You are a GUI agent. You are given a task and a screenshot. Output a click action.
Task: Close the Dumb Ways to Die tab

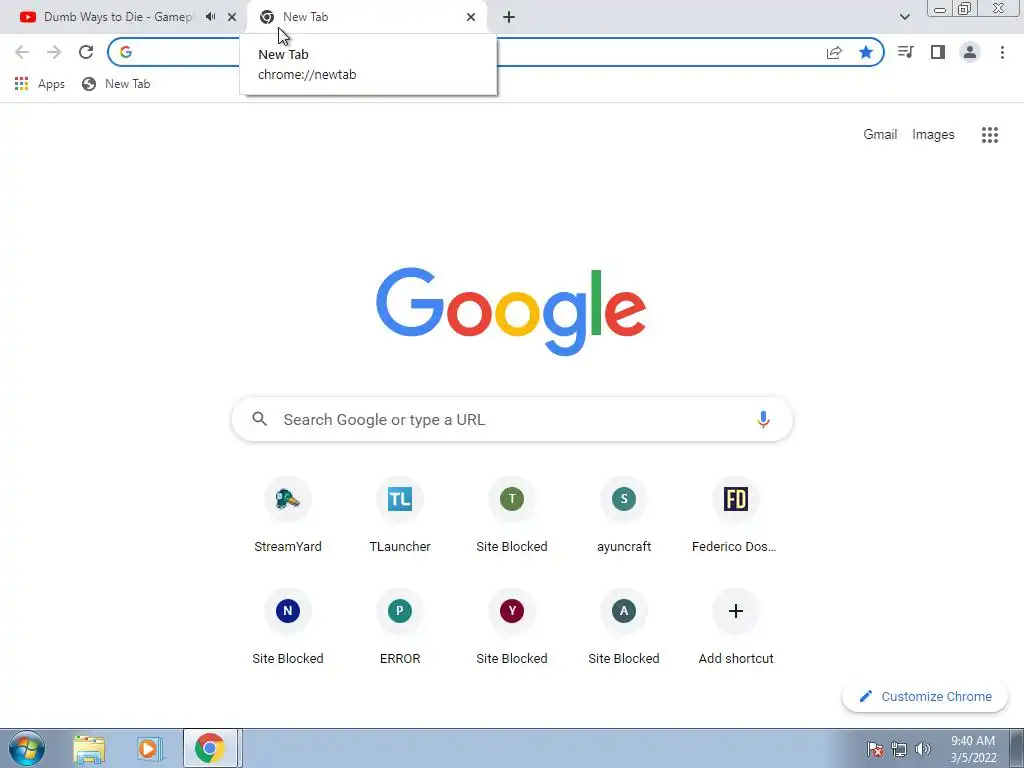click(232, 17)
